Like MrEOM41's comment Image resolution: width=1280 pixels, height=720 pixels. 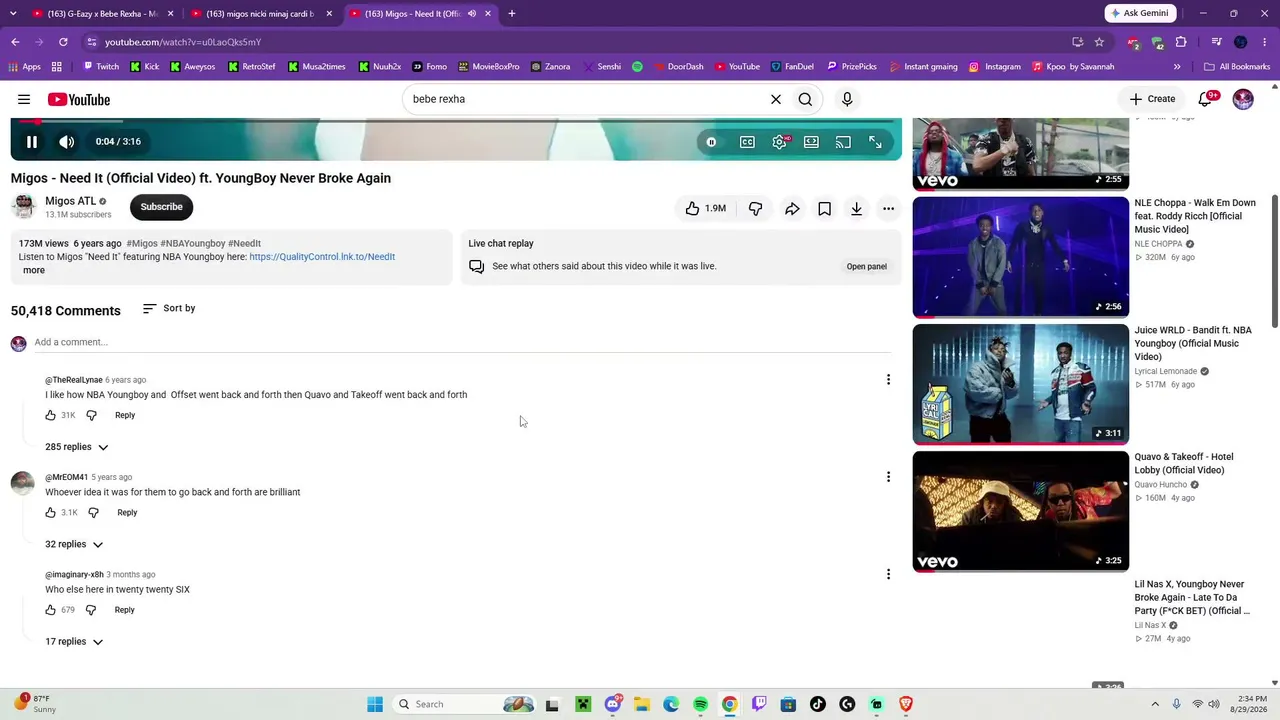51,512
